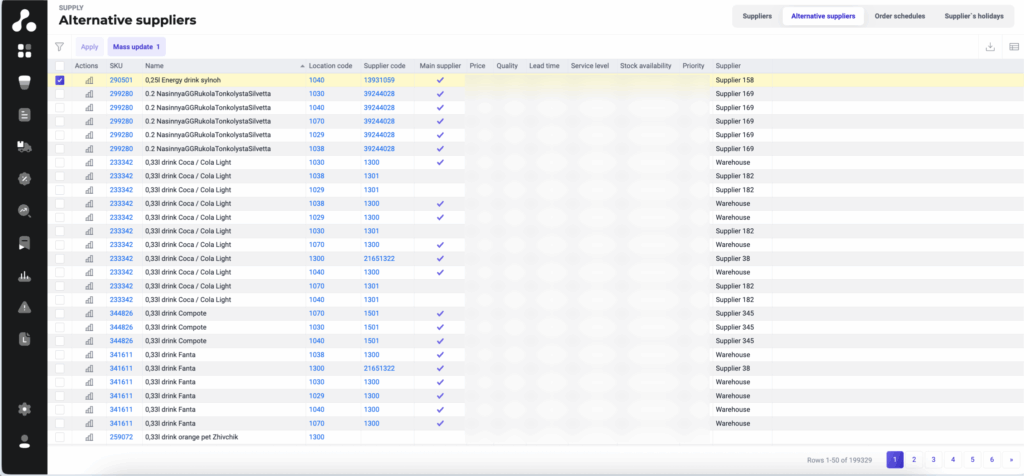Open supplier code 13931059 link

[x=379, y=80]
